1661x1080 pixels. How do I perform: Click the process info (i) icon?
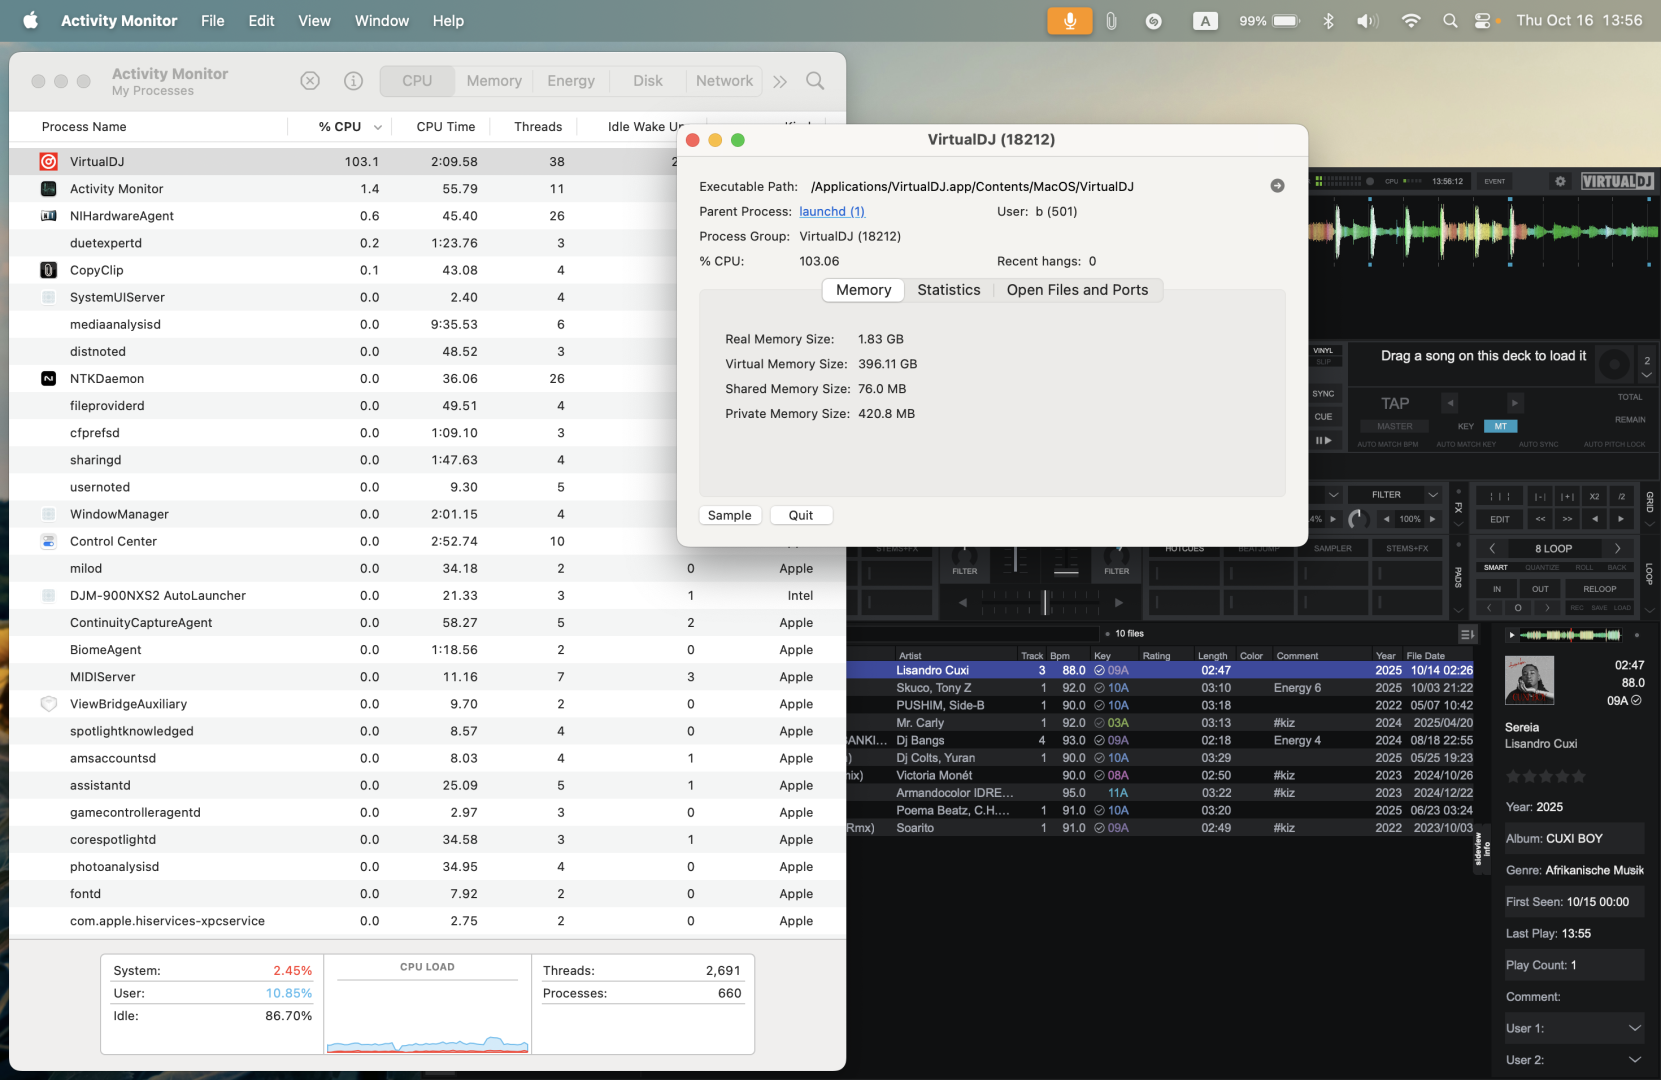(x=353, y=81)
